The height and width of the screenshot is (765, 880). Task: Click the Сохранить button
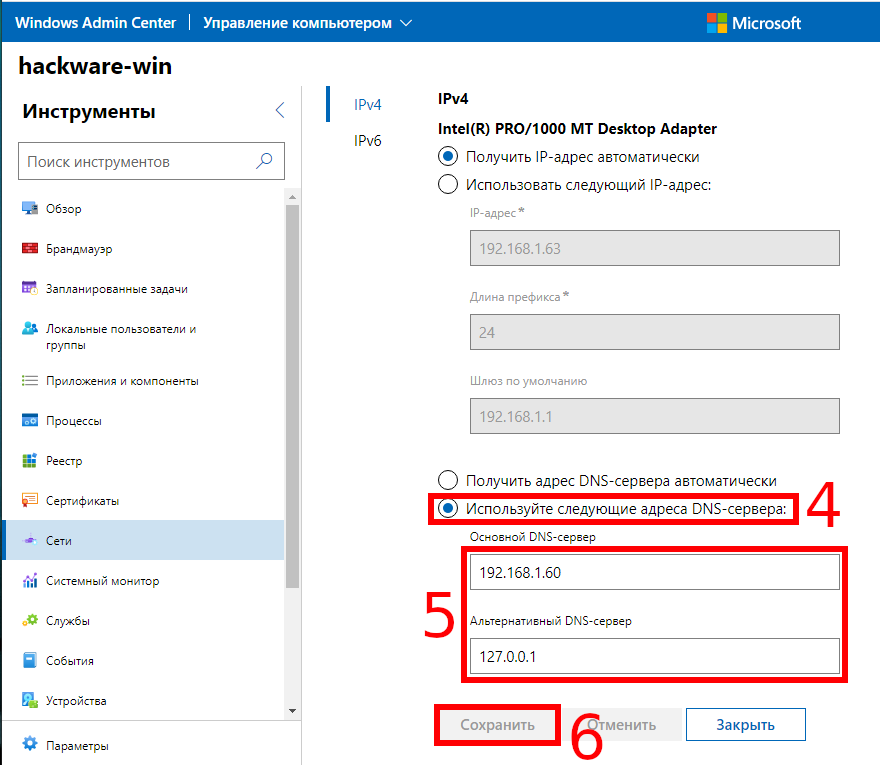[x=497, y=725]
